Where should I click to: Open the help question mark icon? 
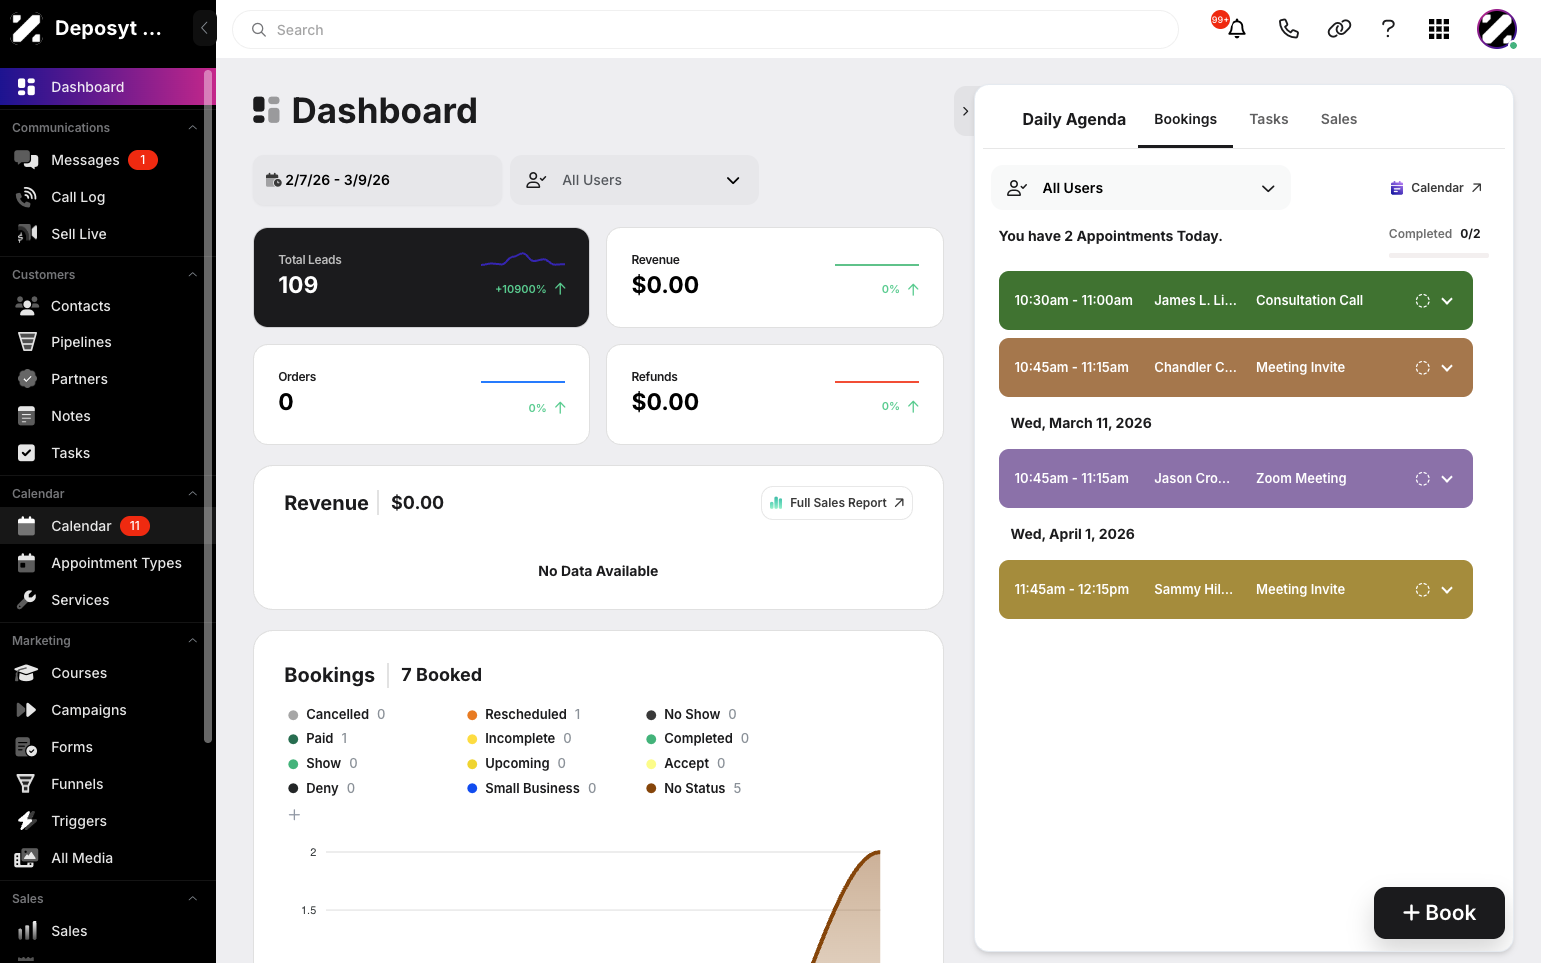click(1388, 29)
